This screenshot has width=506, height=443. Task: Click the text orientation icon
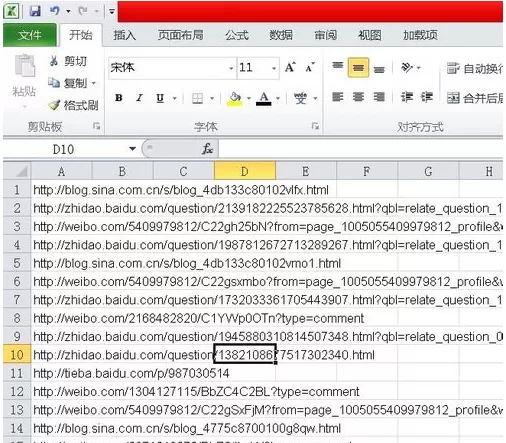coord(407,68)
